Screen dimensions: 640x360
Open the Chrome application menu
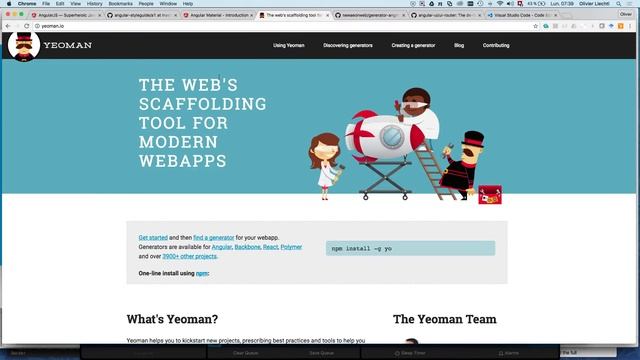(x=27, y=3)
